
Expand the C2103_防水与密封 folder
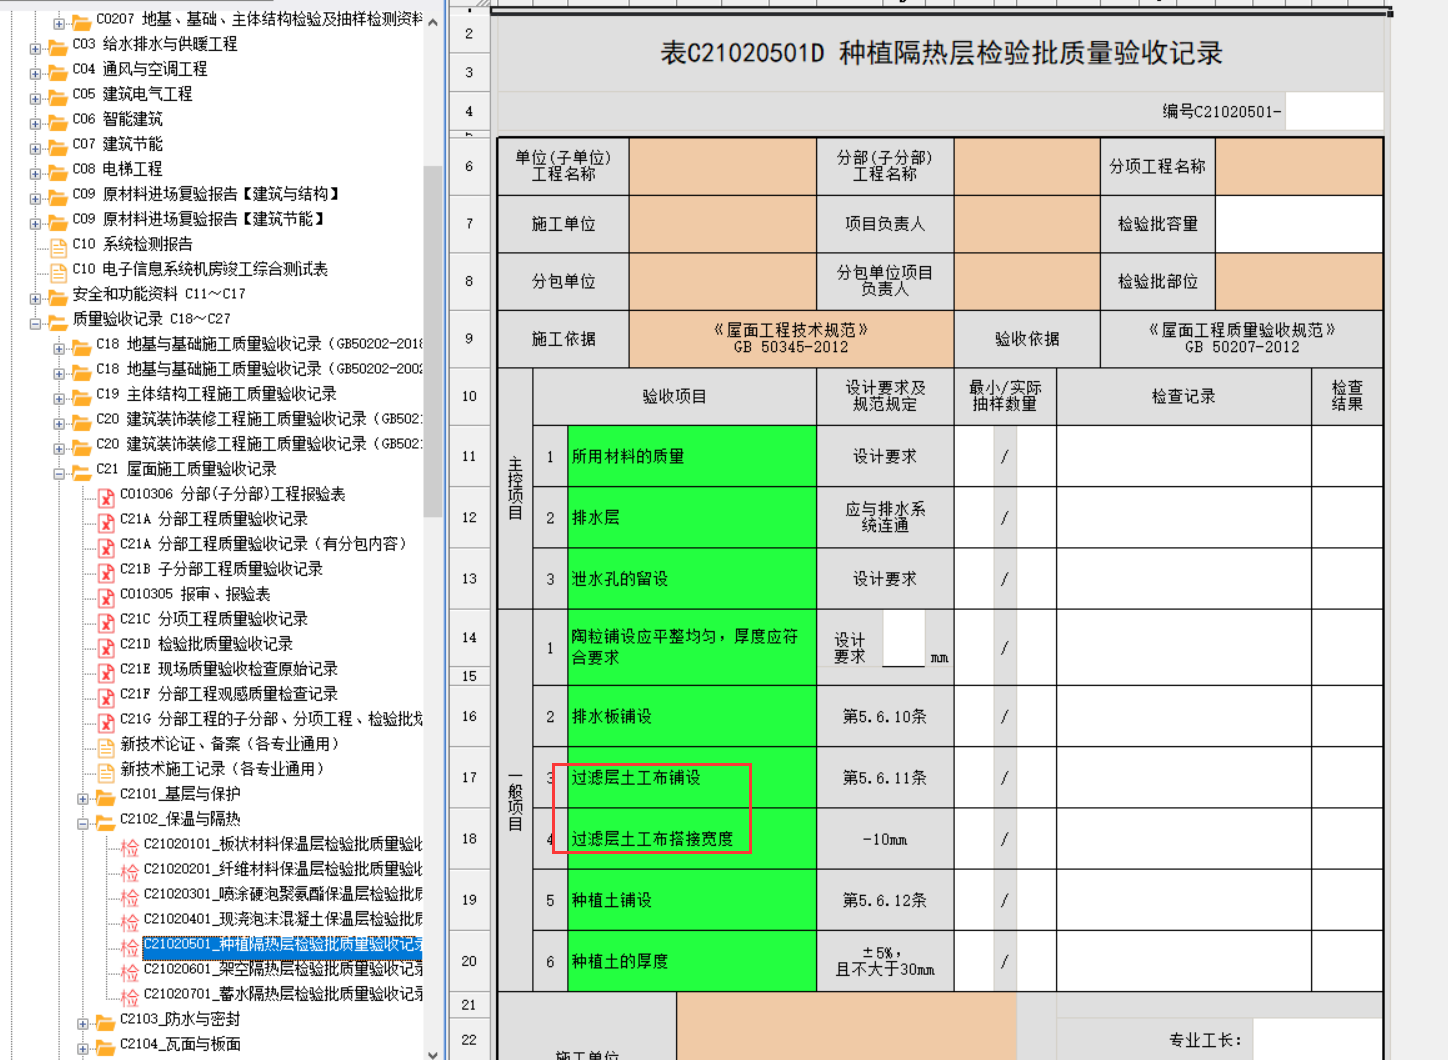click(x=83, y=1023)
